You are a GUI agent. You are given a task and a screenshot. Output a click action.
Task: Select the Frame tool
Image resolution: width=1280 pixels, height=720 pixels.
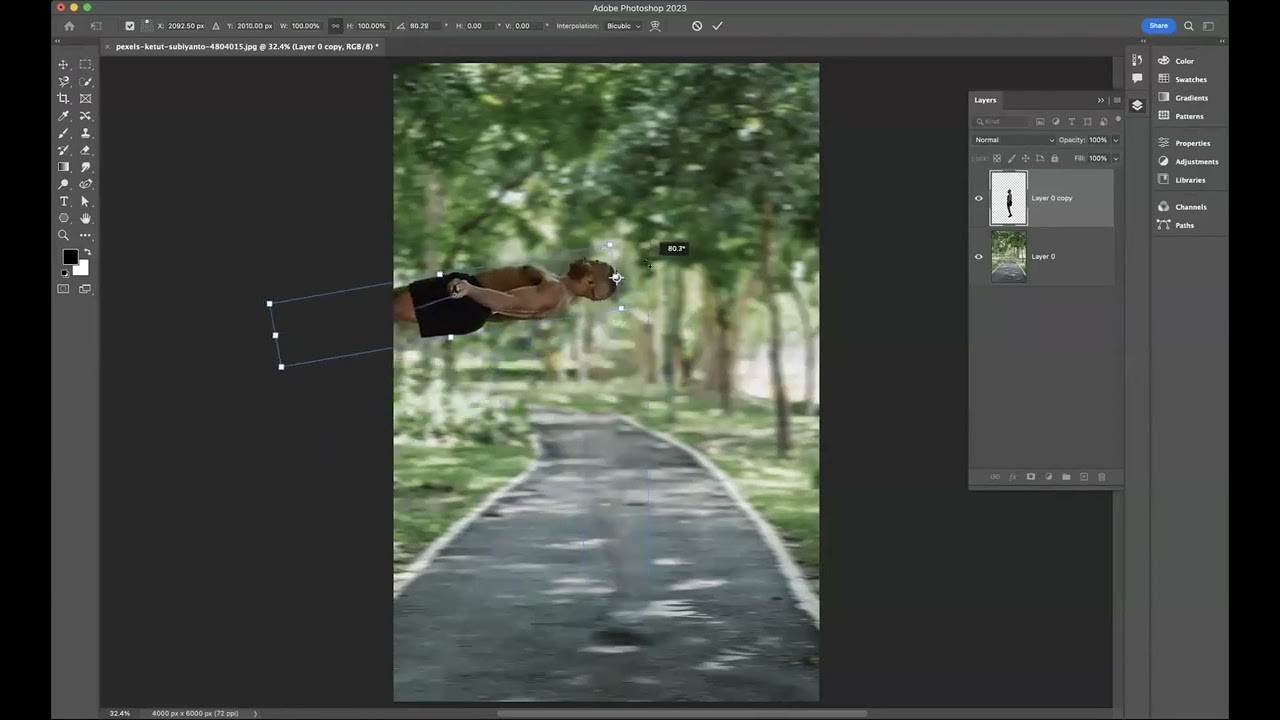click(85, 98)
